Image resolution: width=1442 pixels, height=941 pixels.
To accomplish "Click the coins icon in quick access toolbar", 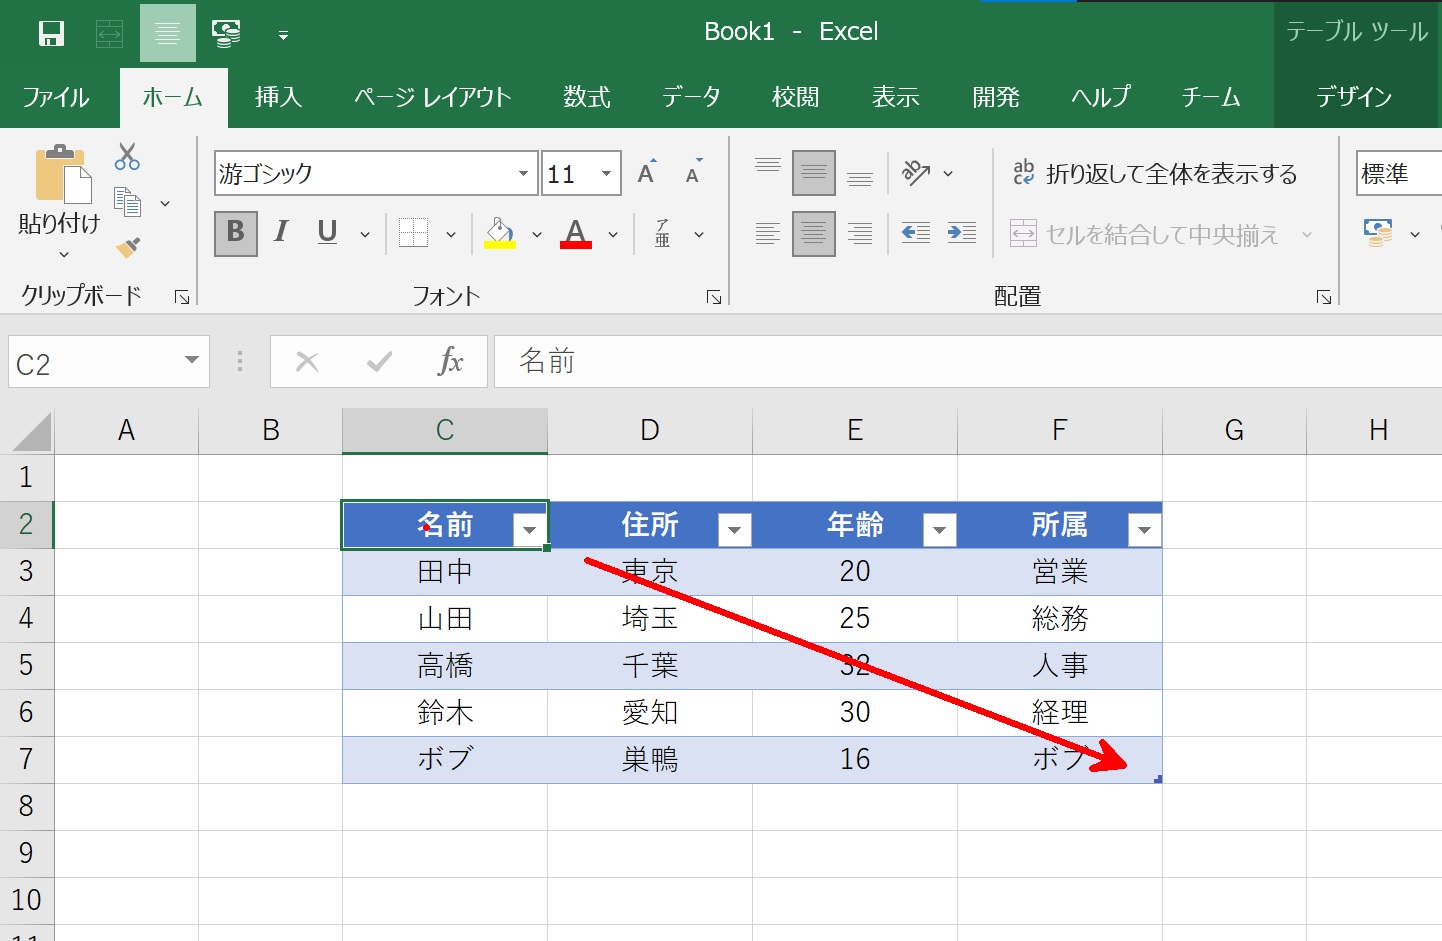I will (x=226, y=34).
